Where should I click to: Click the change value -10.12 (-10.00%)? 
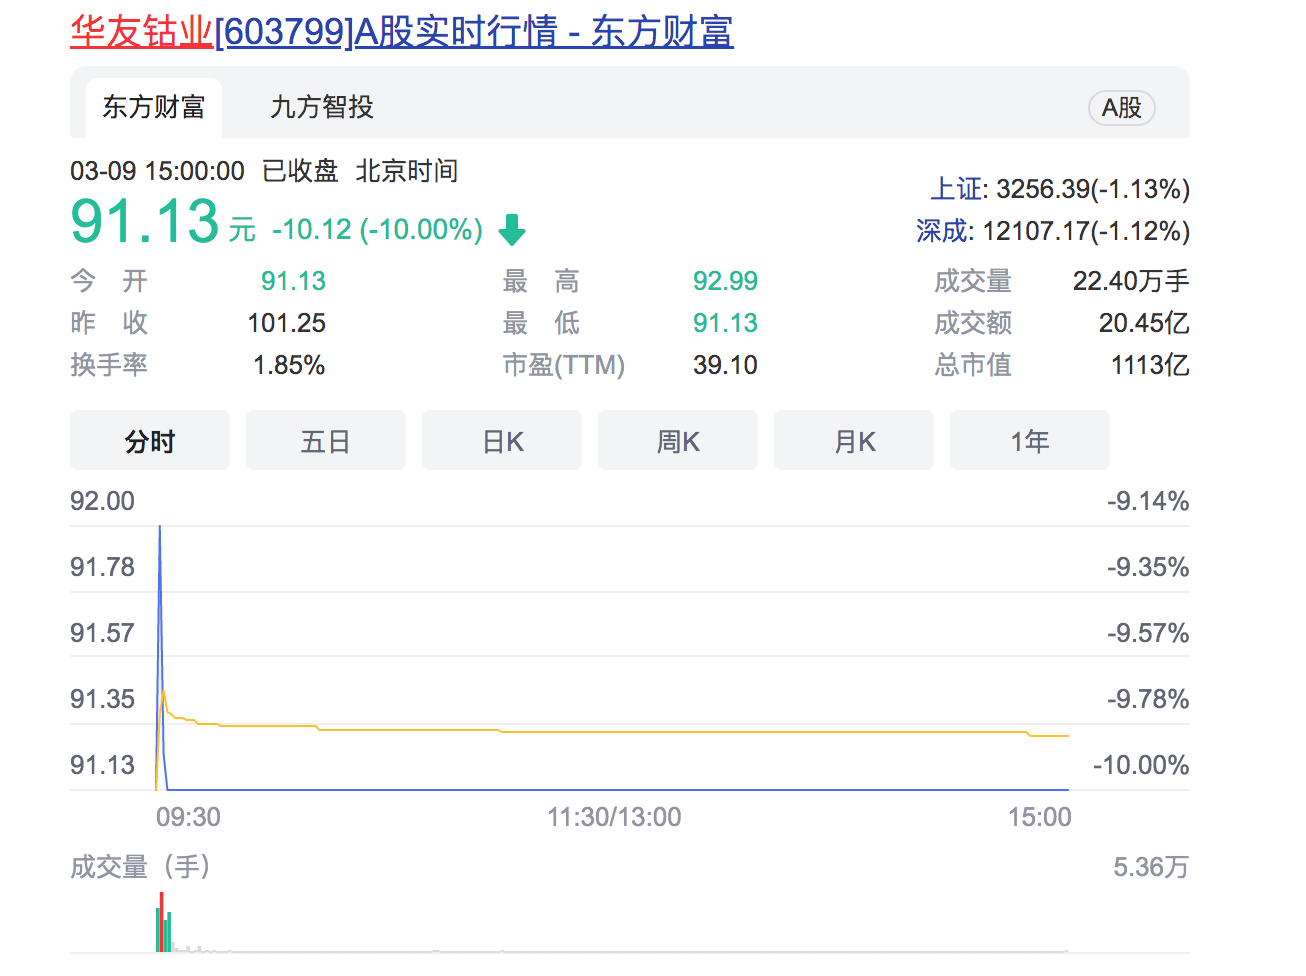coord(378,230)
